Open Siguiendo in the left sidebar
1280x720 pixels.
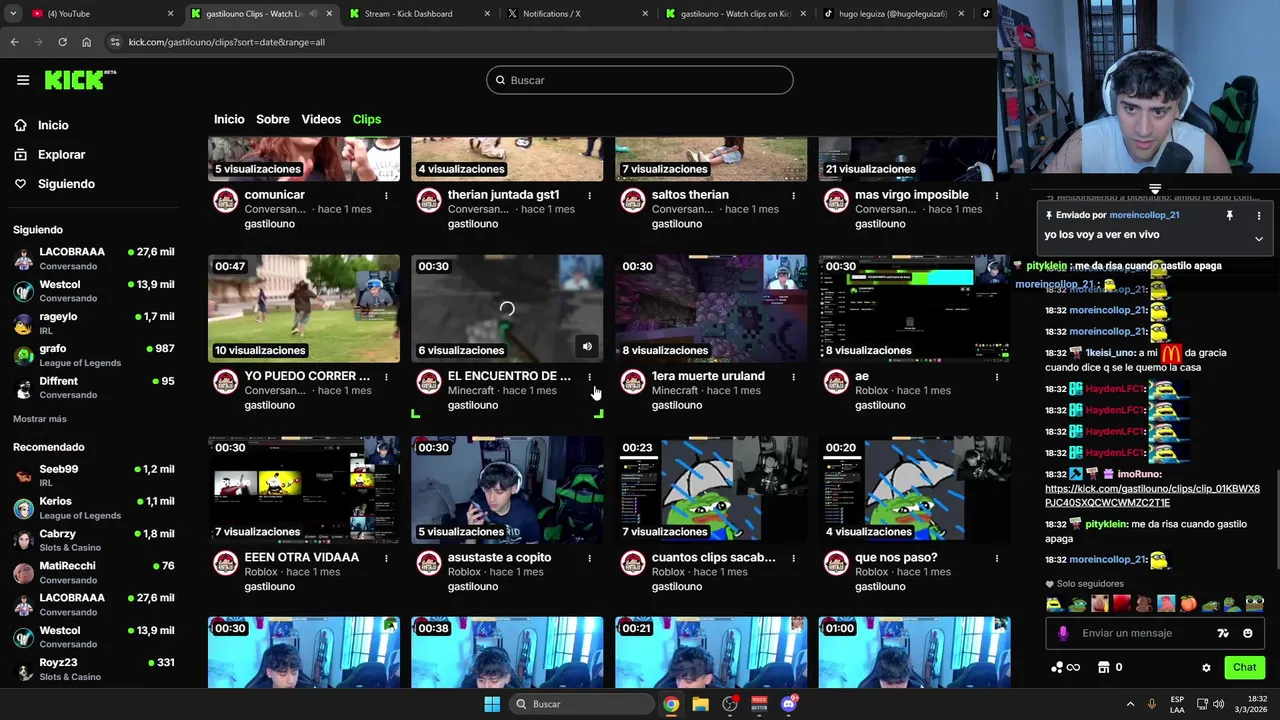tap(66, 184)
